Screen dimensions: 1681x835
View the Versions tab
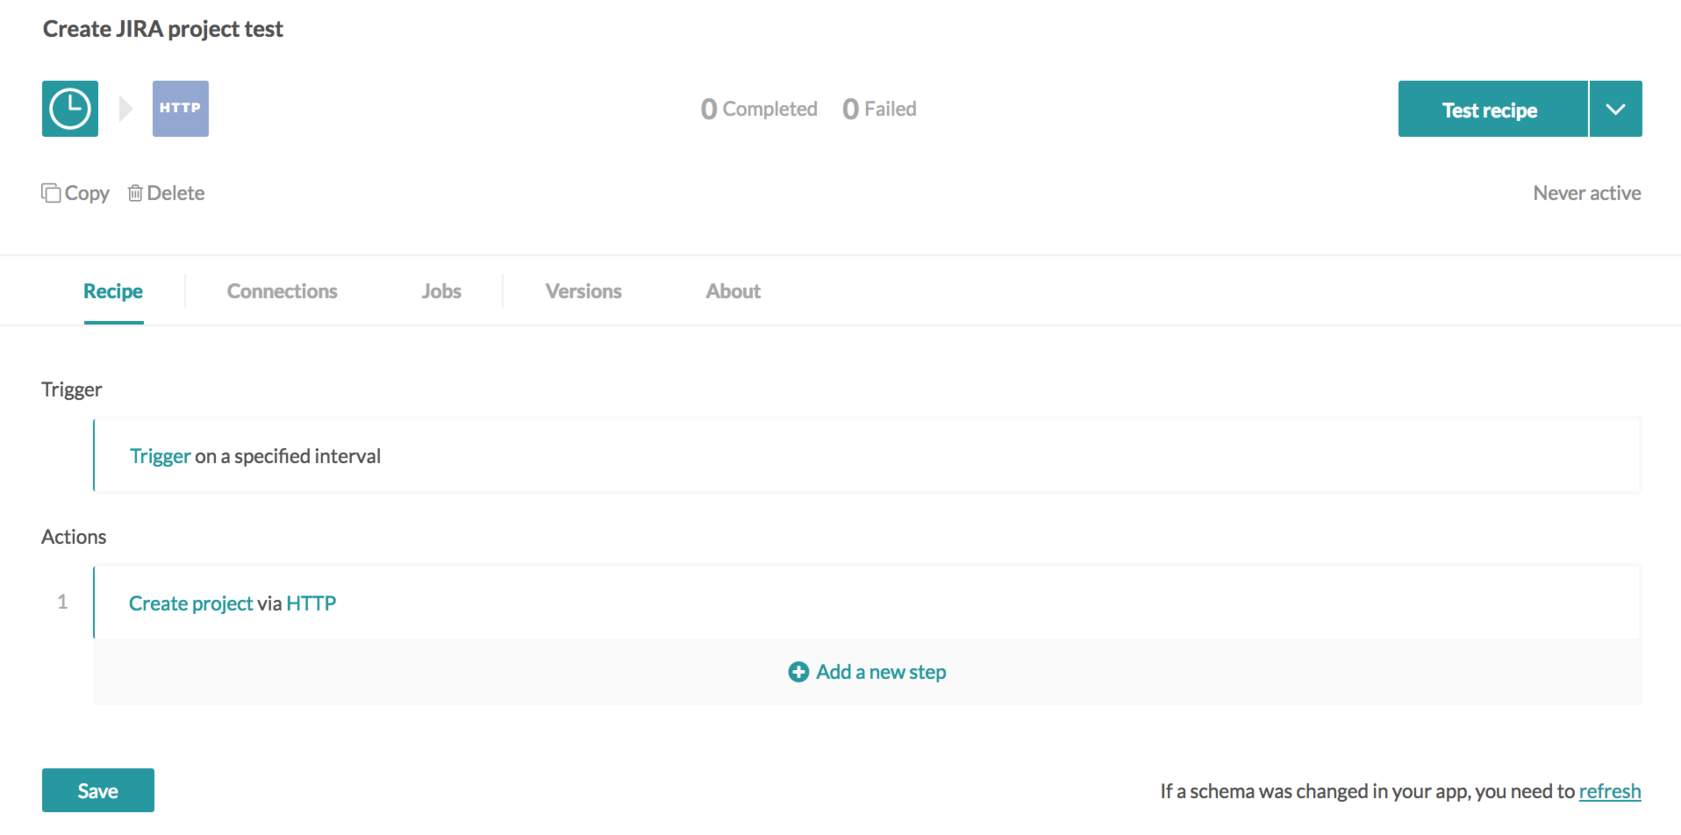583,291
